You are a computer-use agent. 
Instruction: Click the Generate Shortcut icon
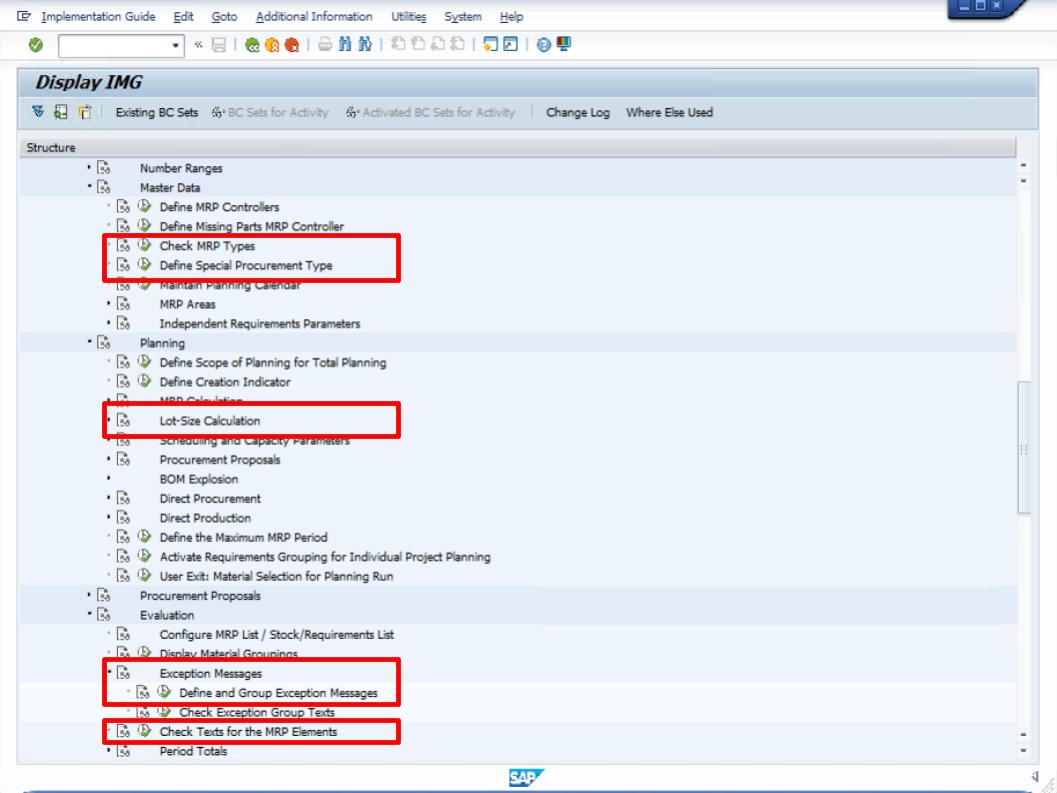[511, 45]
